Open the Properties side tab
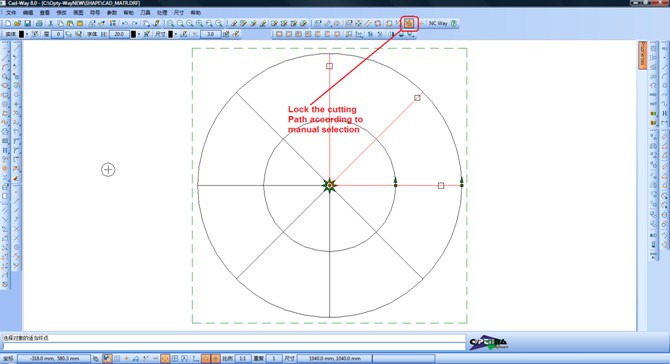Image resolution: width=670 pixels, height=364 pixels. click(x=642, y=55)
